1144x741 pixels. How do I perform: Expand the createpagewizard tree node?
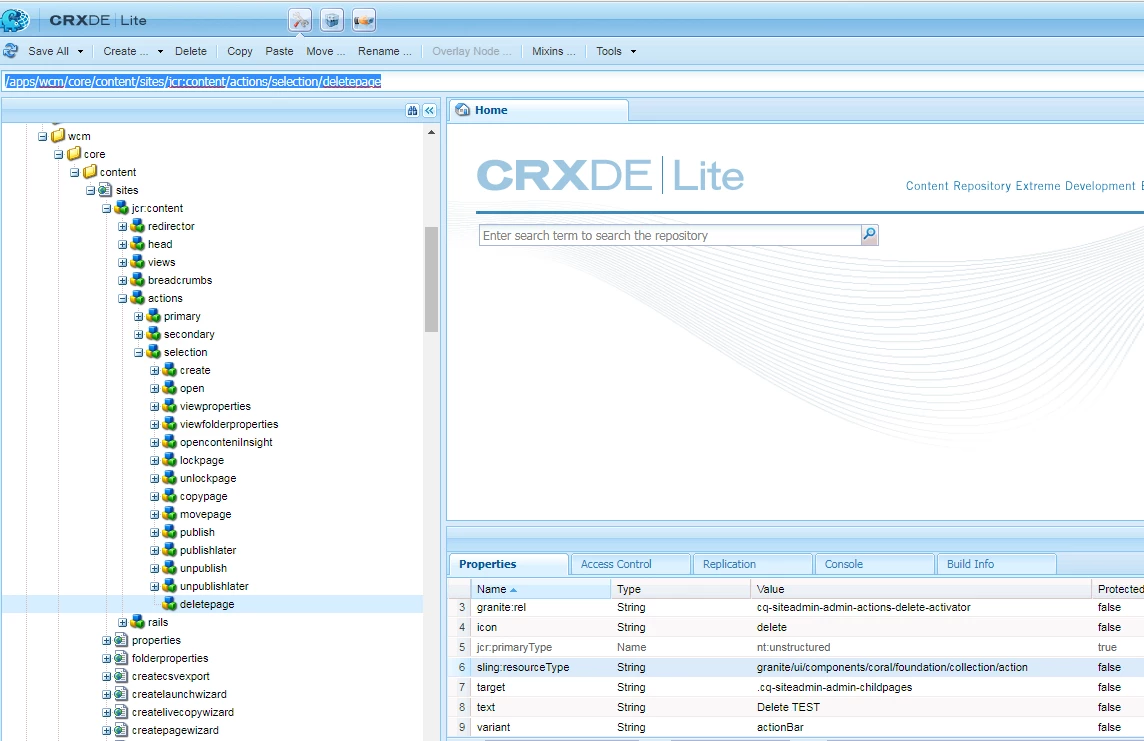pyautogui.click(x=107, y=730)
